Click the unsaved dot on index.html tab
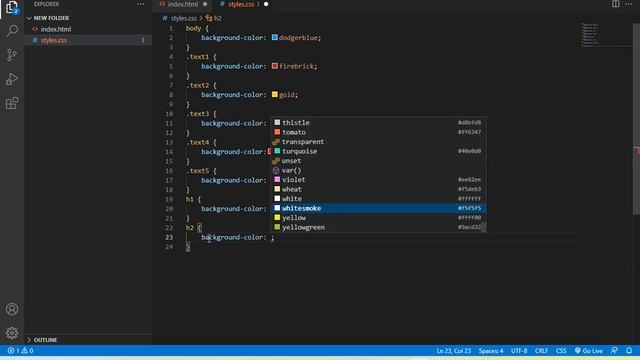Image resolution: width=640 pixels, height=360 pixels. [x=205, y=4]
